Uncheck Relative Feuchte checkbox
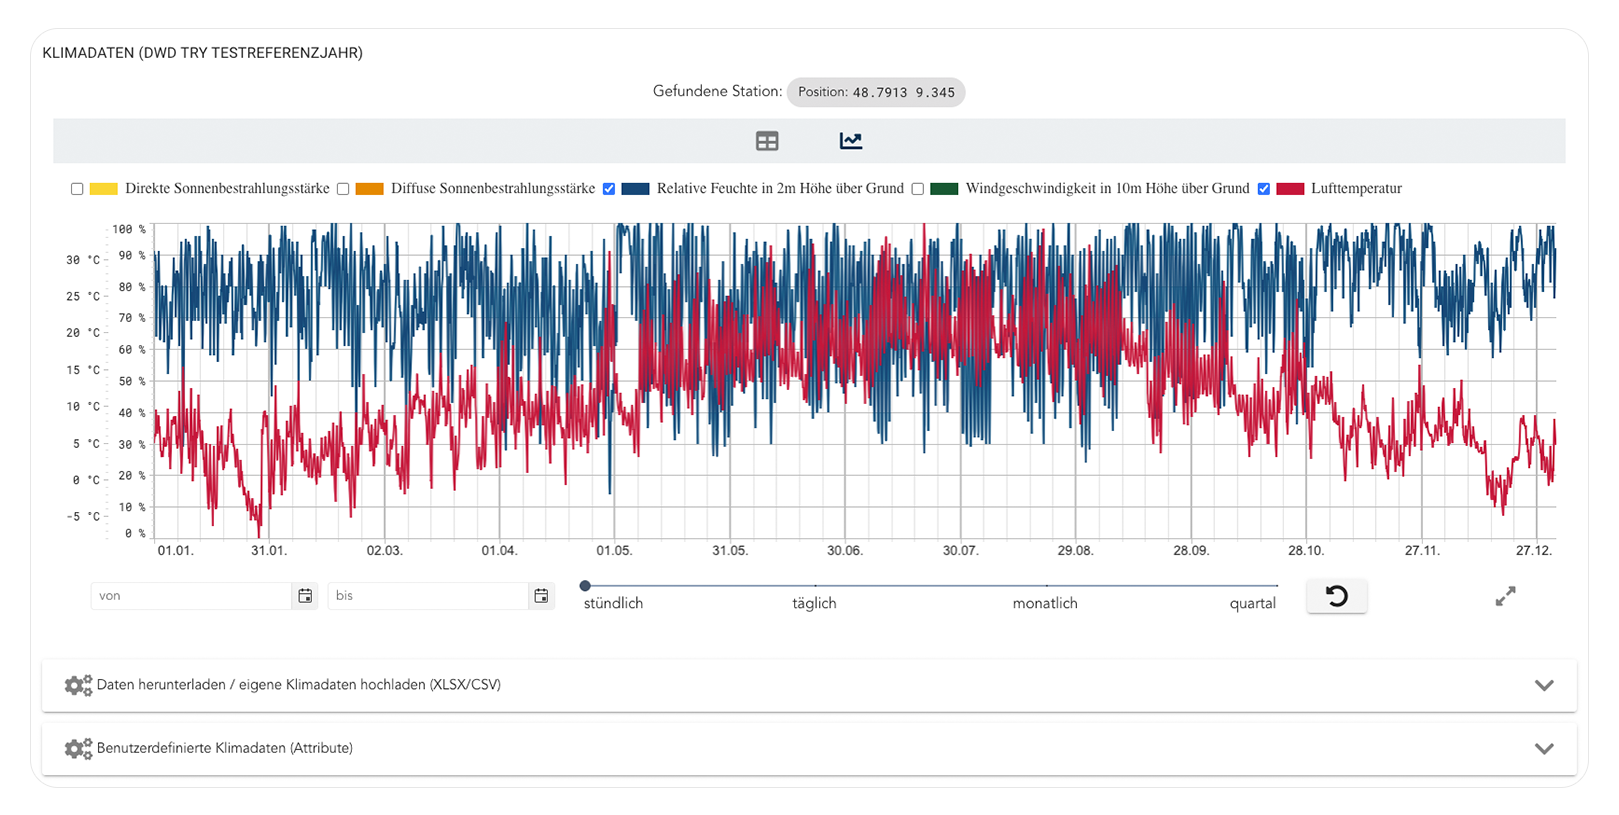The width and height of the screenshot is (1619, 815). click(x=609, y=189)
